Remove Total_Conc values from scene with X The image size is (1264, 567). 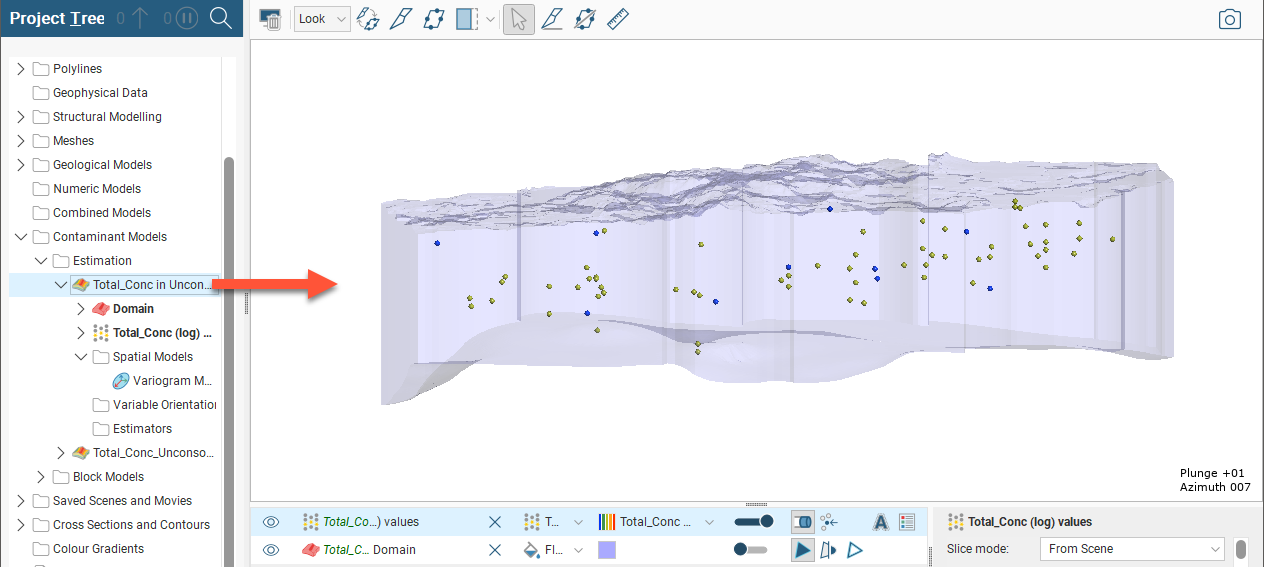tap(494, 521)
